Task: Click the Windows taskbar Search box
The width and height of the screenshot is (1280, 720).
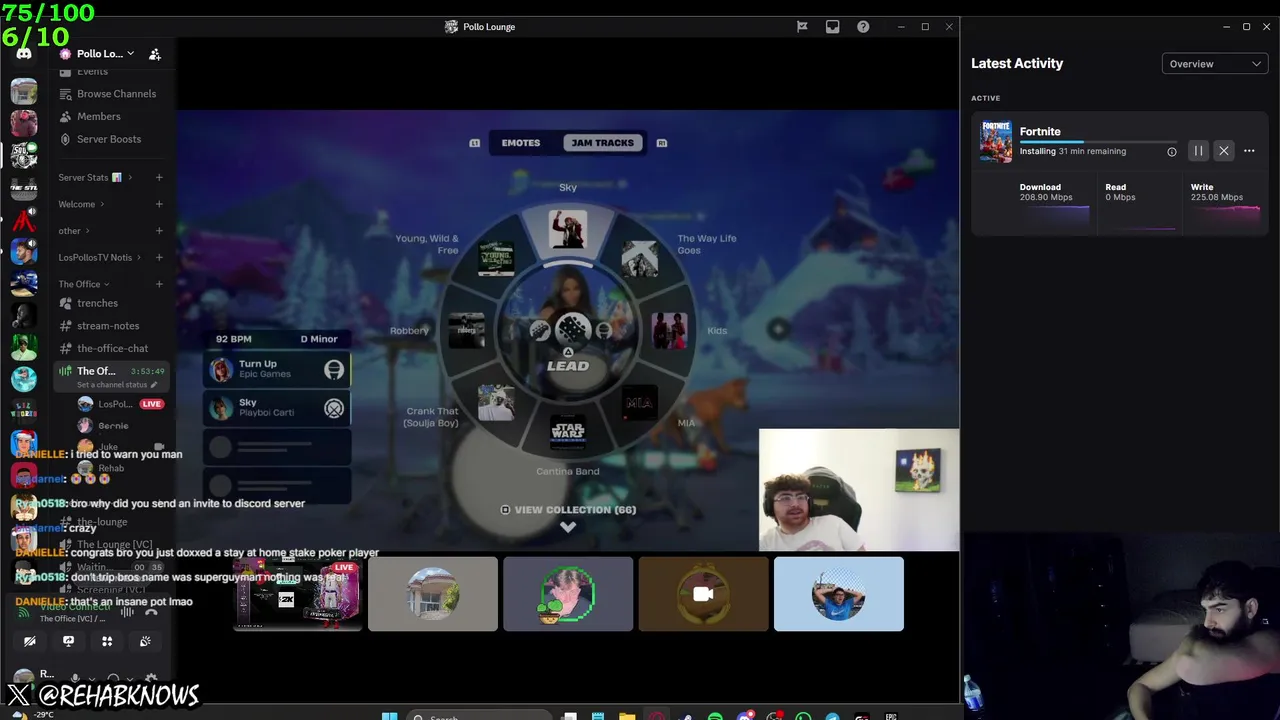Action: [480, 717]
